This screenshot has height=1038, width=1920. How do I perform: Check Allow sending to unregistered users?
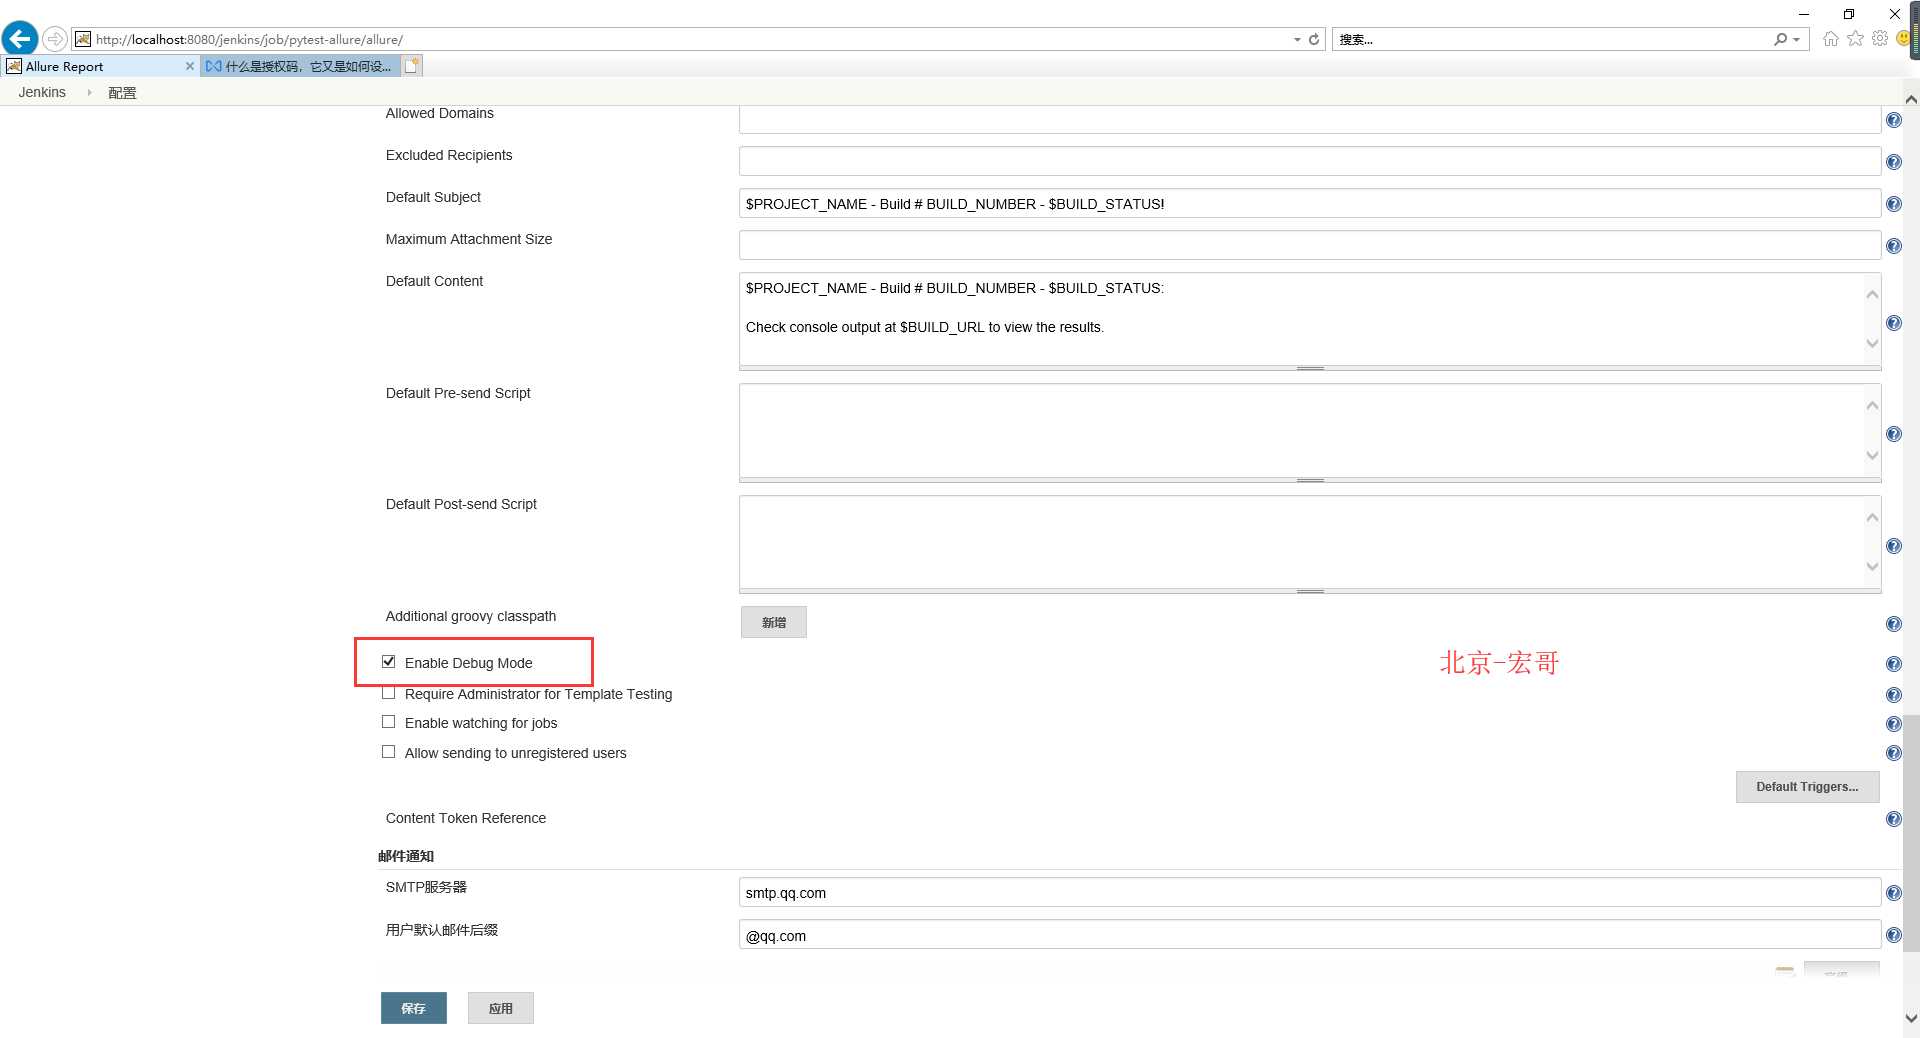[x=388, y=752]
